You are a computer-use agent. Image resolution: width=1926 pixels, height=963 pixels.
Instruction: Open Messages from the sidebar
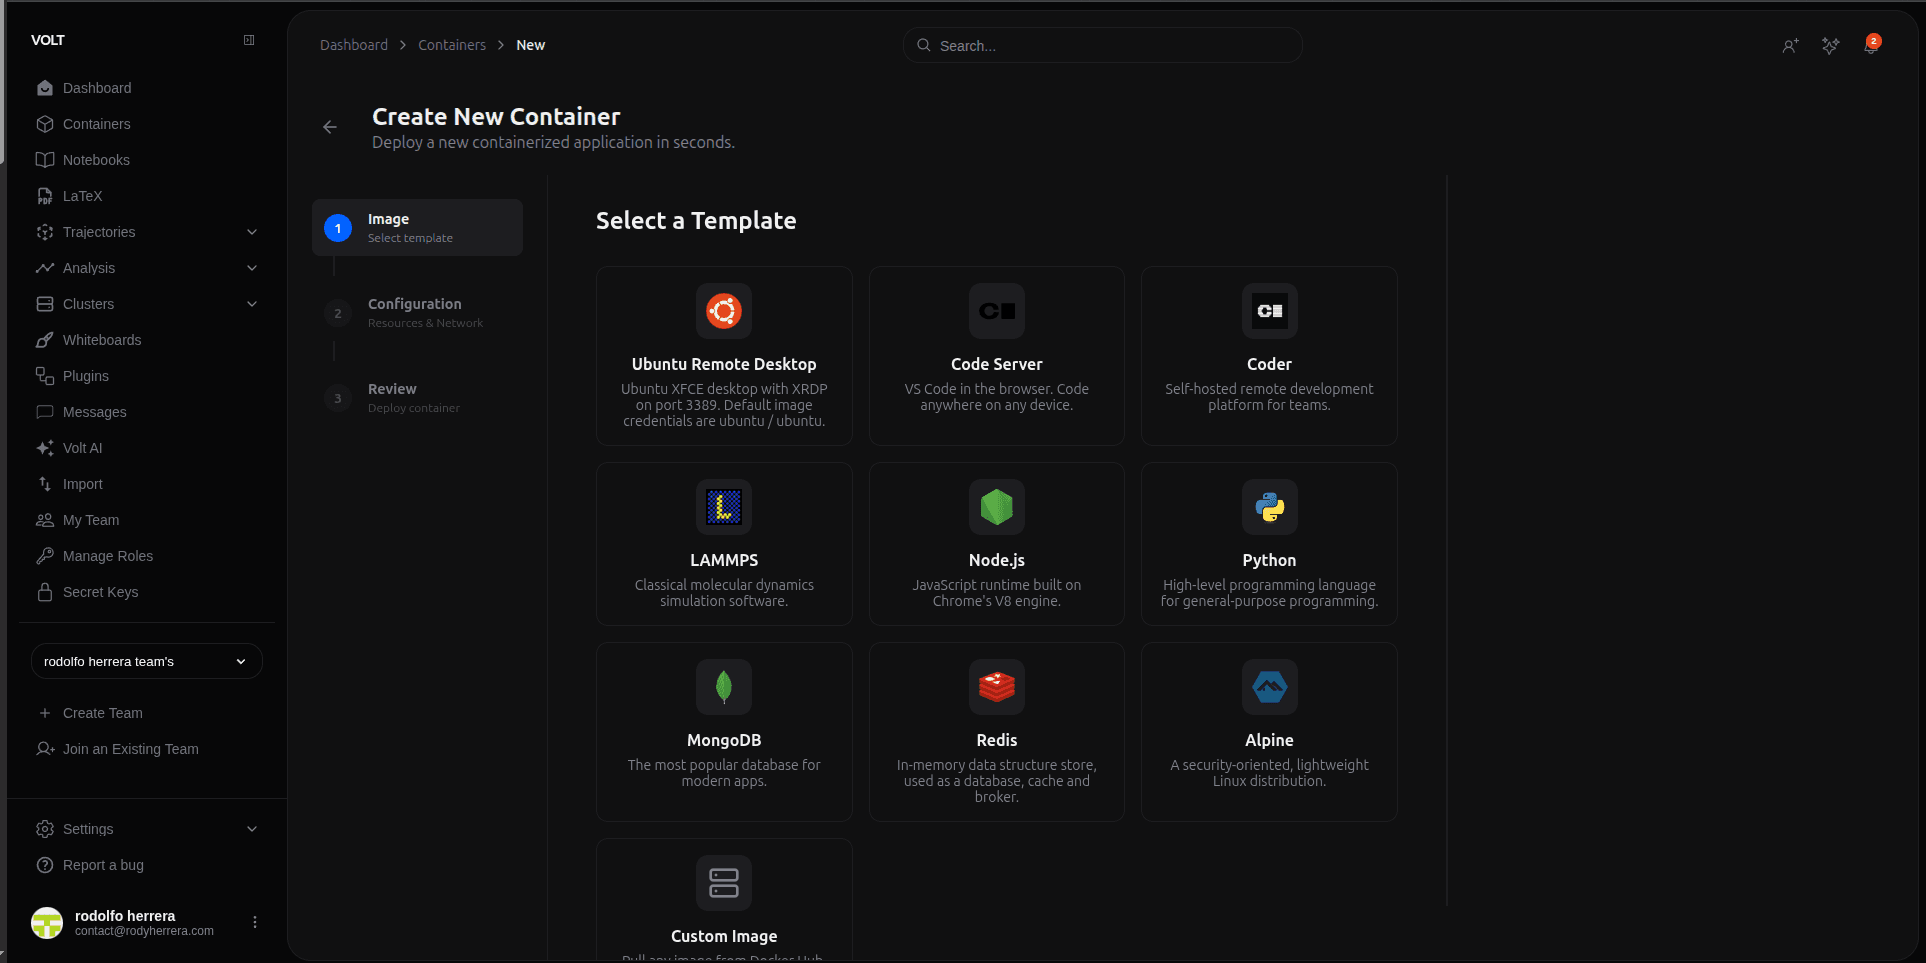pos(94,412)
